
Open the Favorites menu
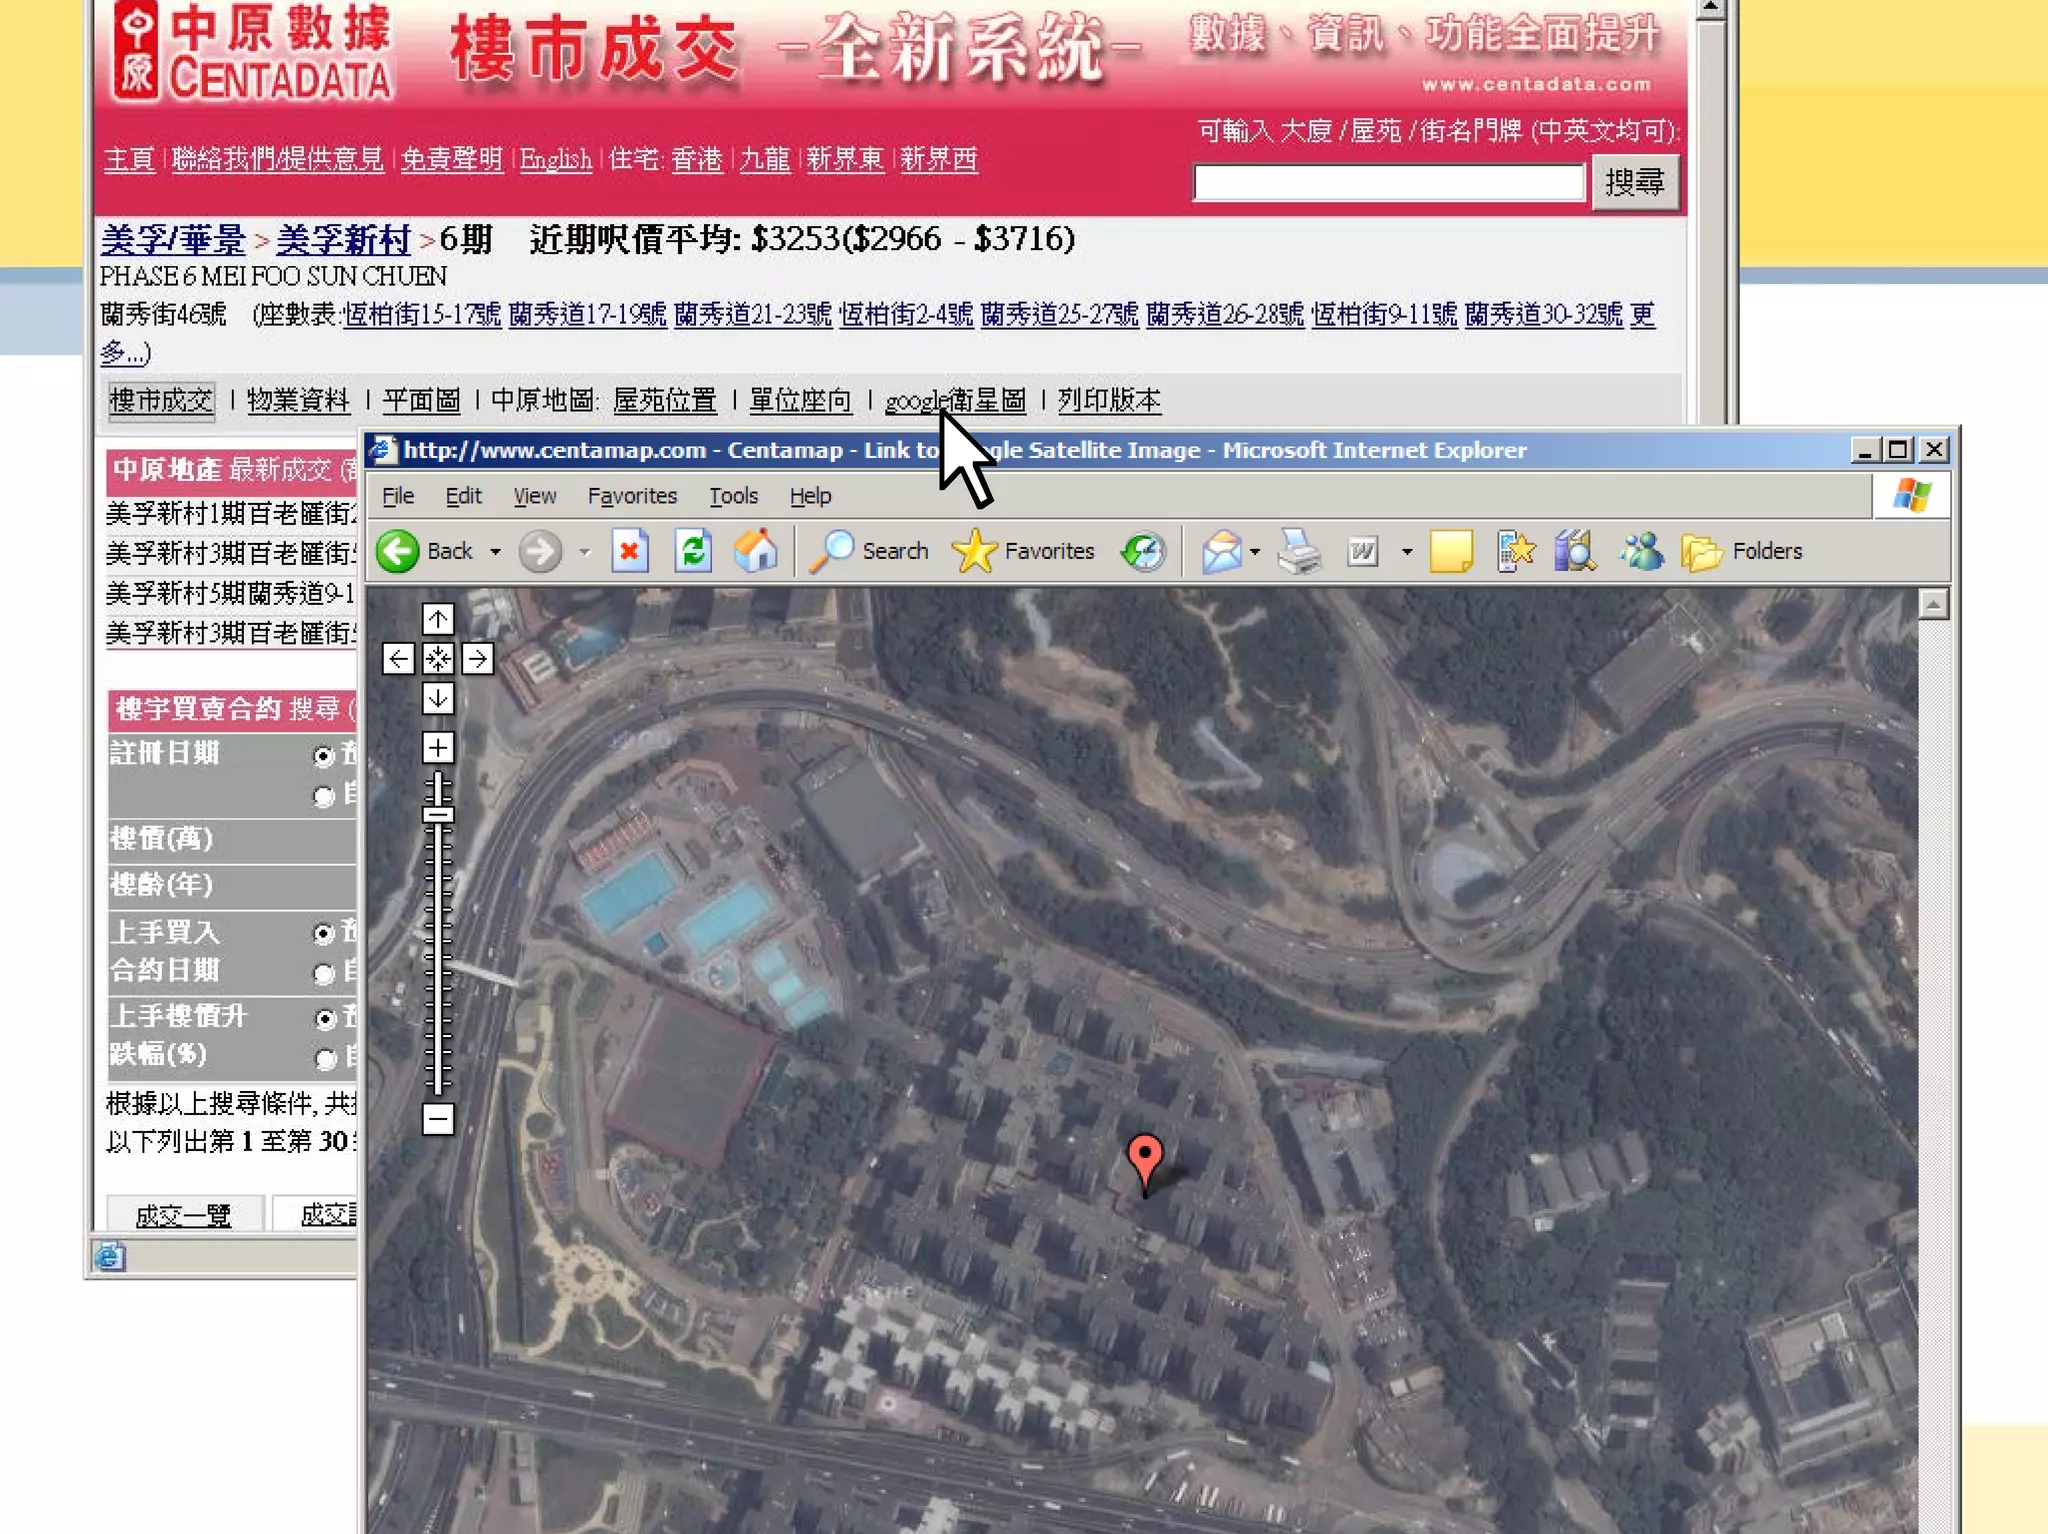[631, 496]
